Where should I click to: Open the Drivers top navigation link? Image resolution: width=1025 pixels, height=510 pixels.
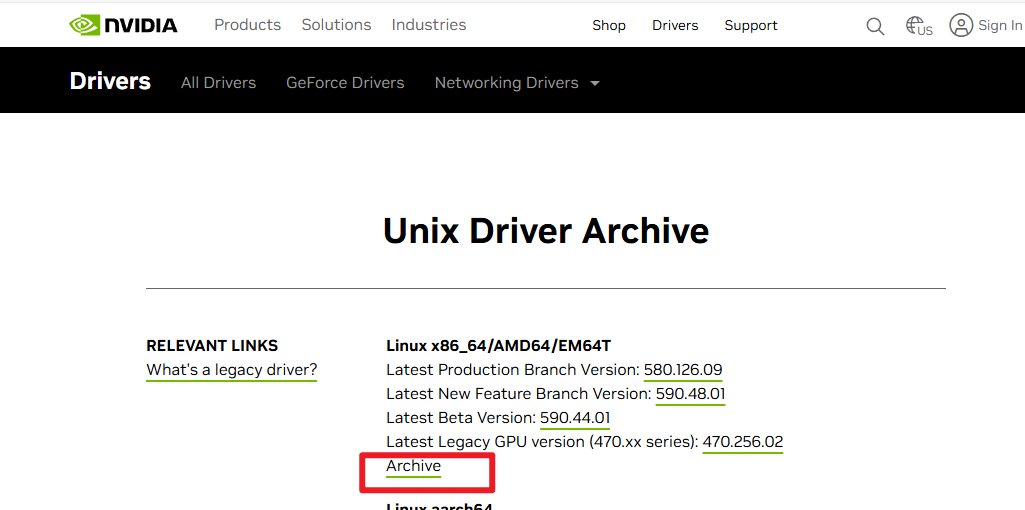tap(675, 26)
